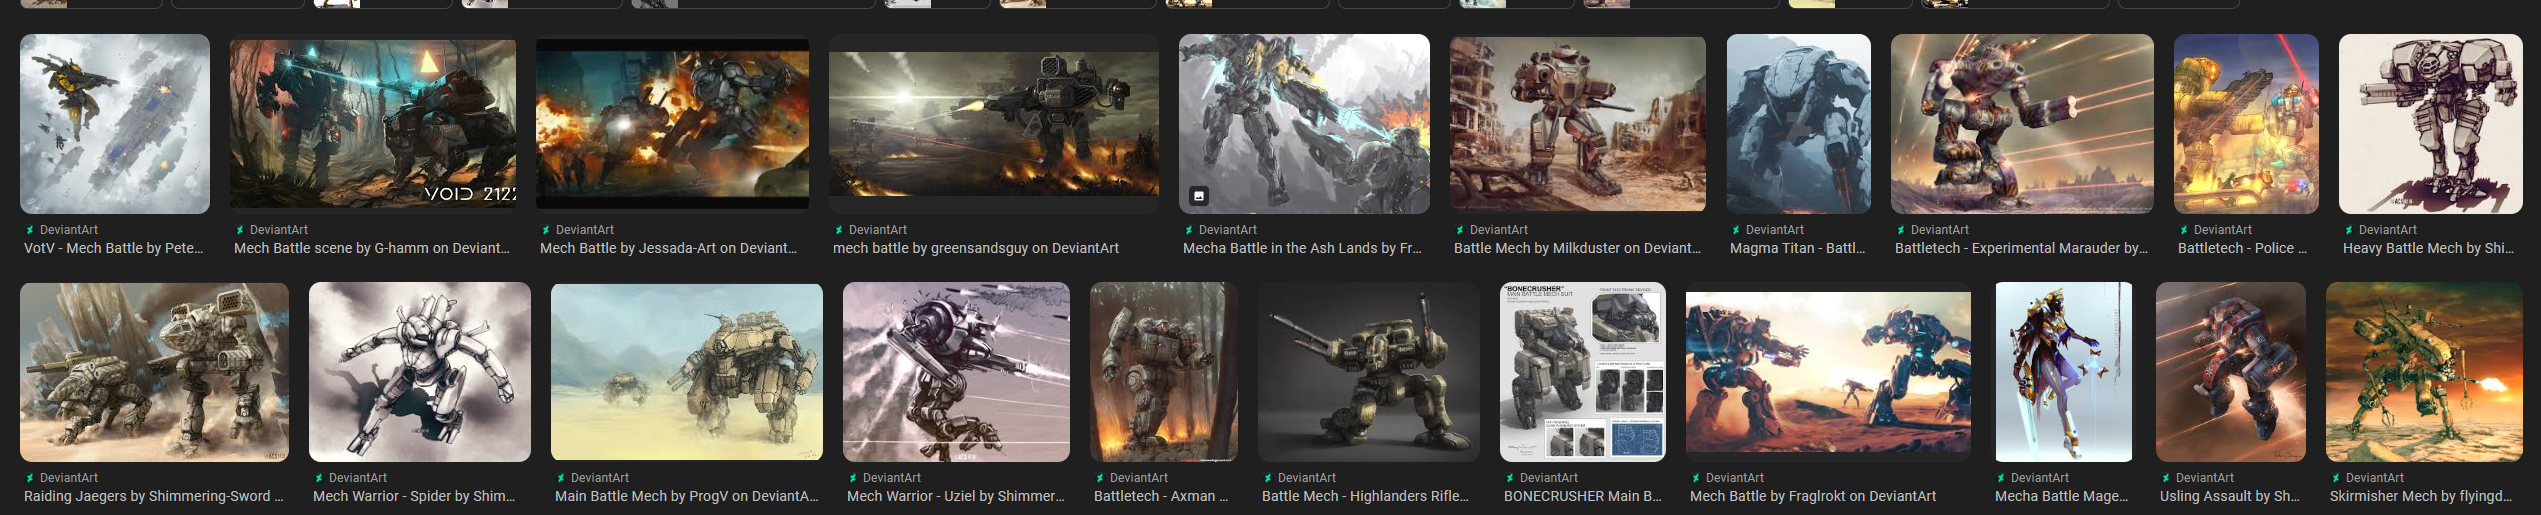This screenshot has width=2541, height=515.
Task: Select the Mecha Battle Mage thumbnail
Action: pos(2063,372)
